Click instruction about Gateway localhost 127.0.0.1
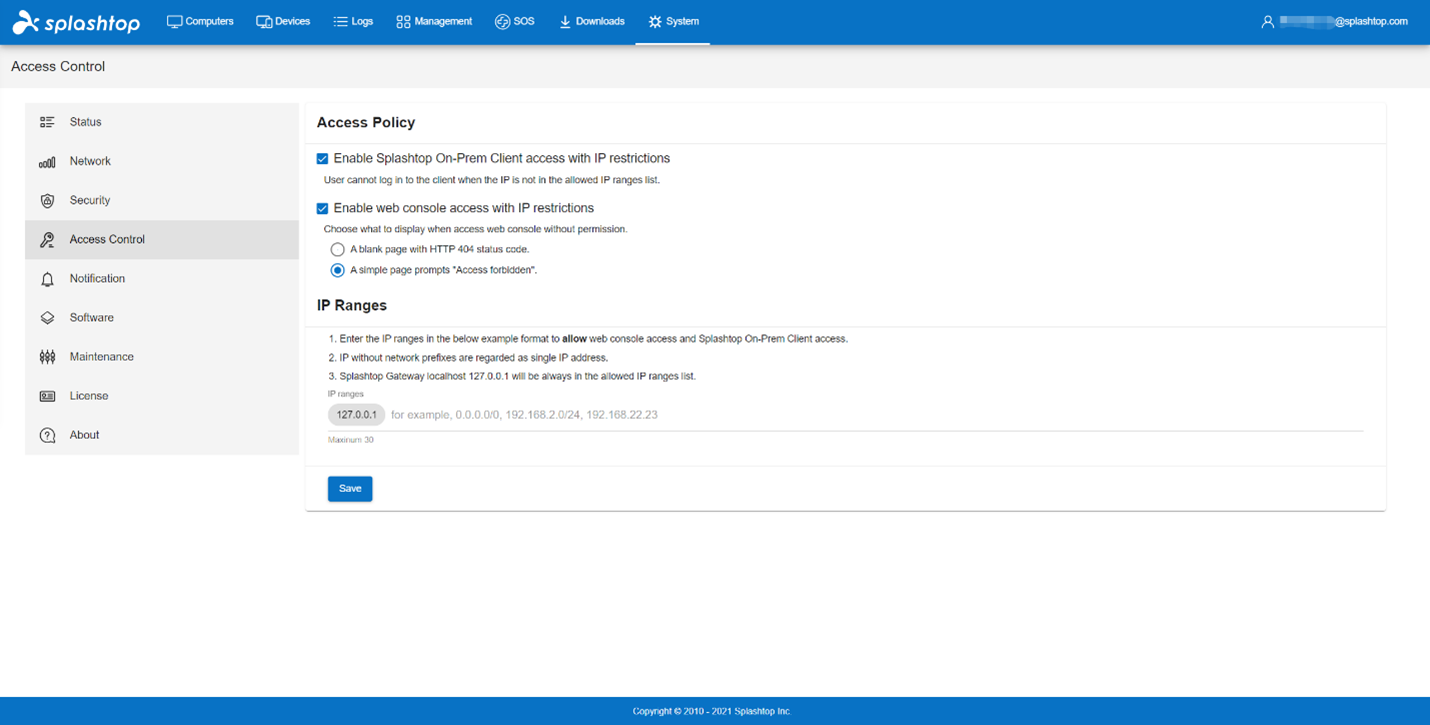Image resolution: width=1430 pixels, height=725 pixels. [x=512, y=376]
